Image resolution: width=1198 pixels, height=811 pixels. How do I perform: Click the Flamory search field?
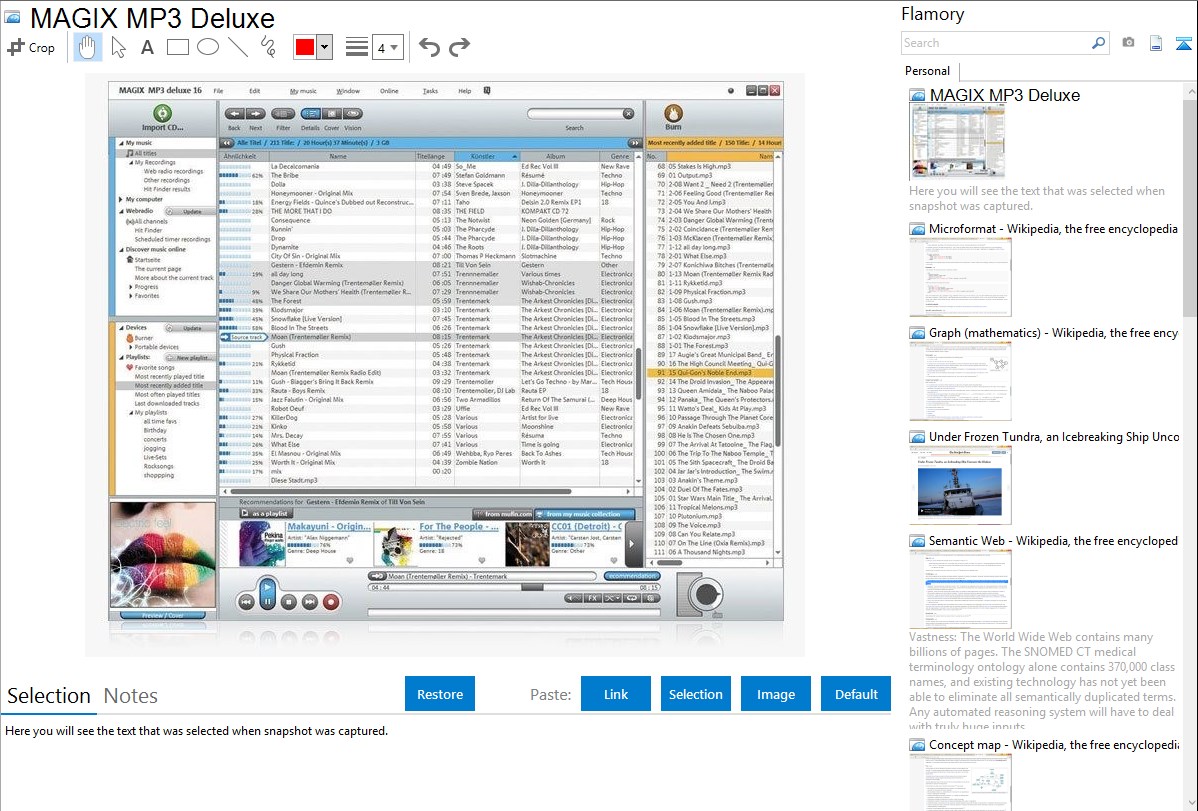pyautogui.click(x=995, y=43)
